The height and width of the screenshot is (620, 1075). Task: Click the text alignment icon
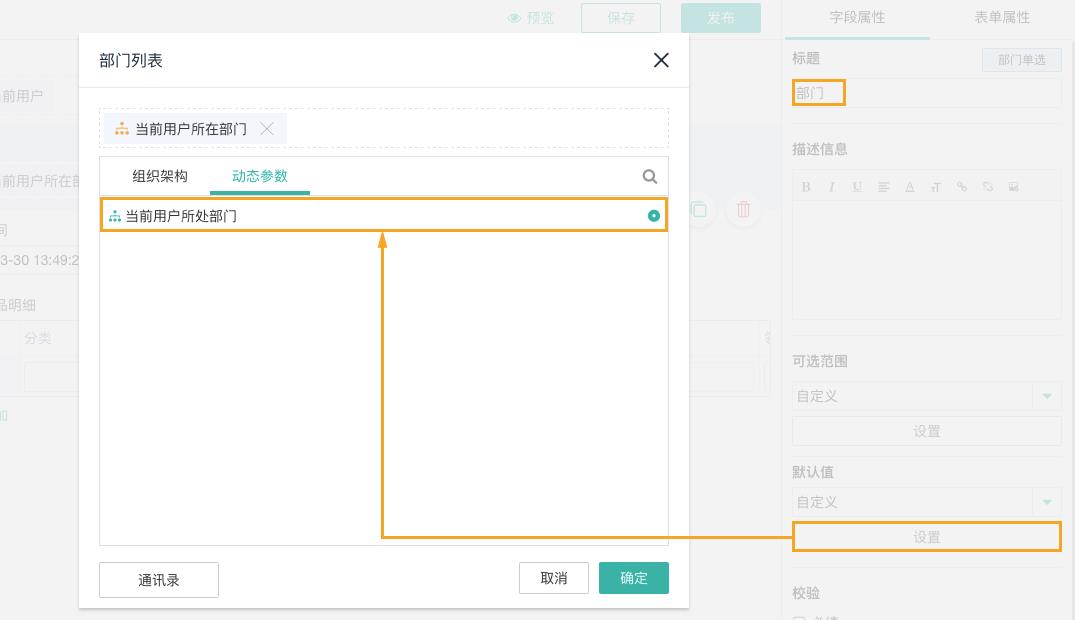coord(883,187)
